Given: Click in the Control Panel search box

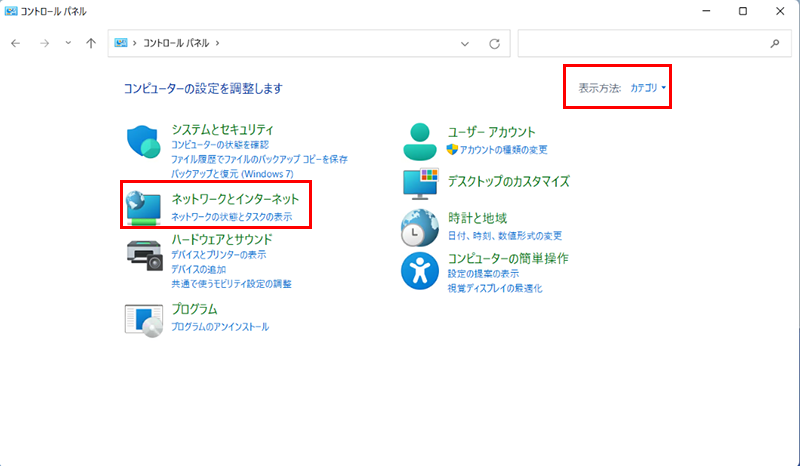Looking at the screenshot, I should 640,44.
